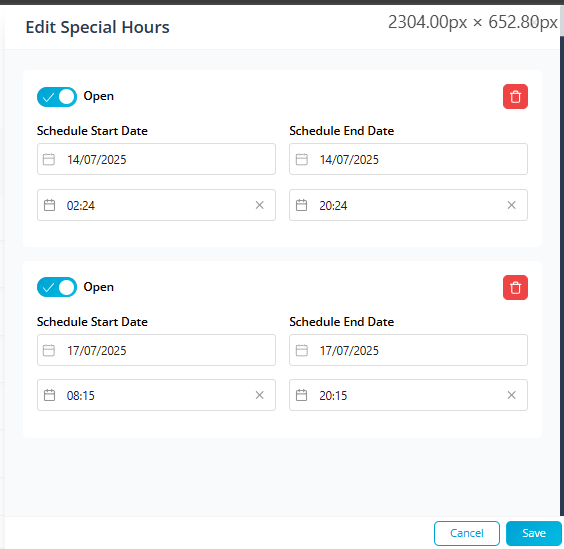
Task: Clear the 20:15 end time
Action: click(511, 395)
